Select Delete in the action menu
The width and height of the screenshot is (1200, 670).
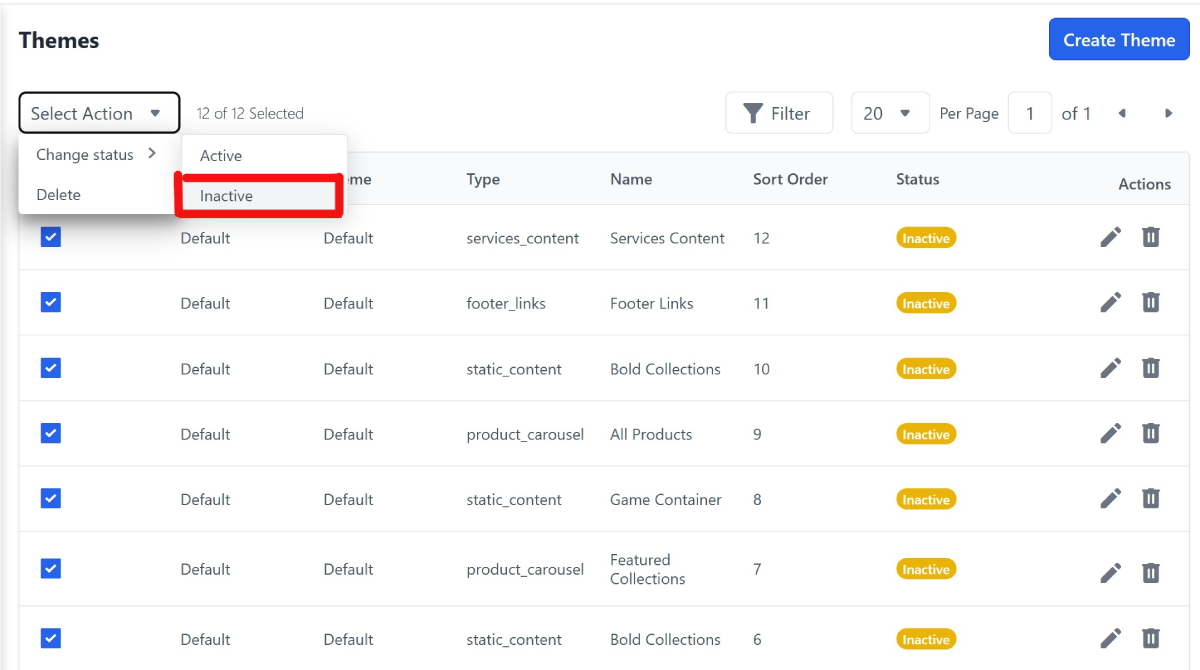click(59, 195)
